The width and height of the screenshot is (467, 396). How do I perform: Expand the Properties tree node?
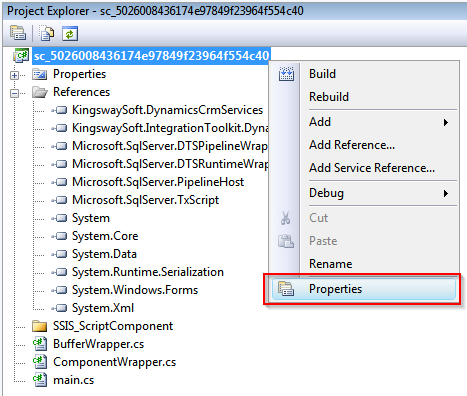click(x=14, y=76)
